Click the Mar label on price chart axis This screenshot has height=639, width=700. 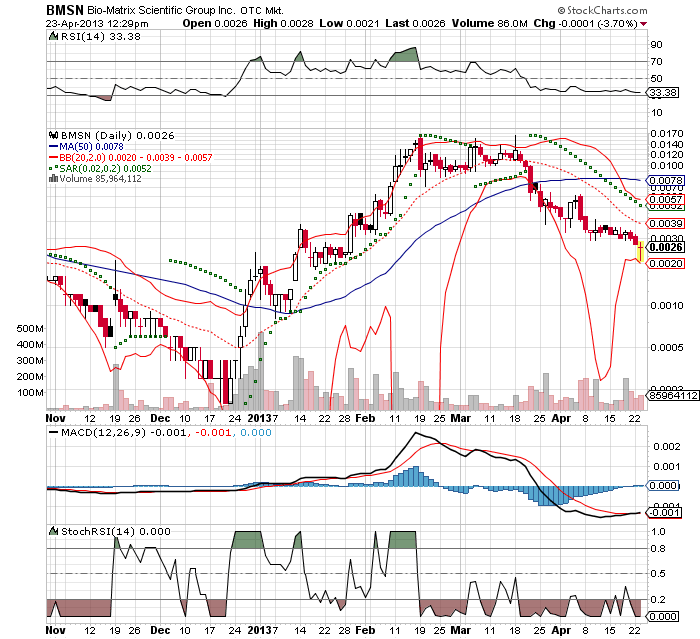[x=461, y=418]
